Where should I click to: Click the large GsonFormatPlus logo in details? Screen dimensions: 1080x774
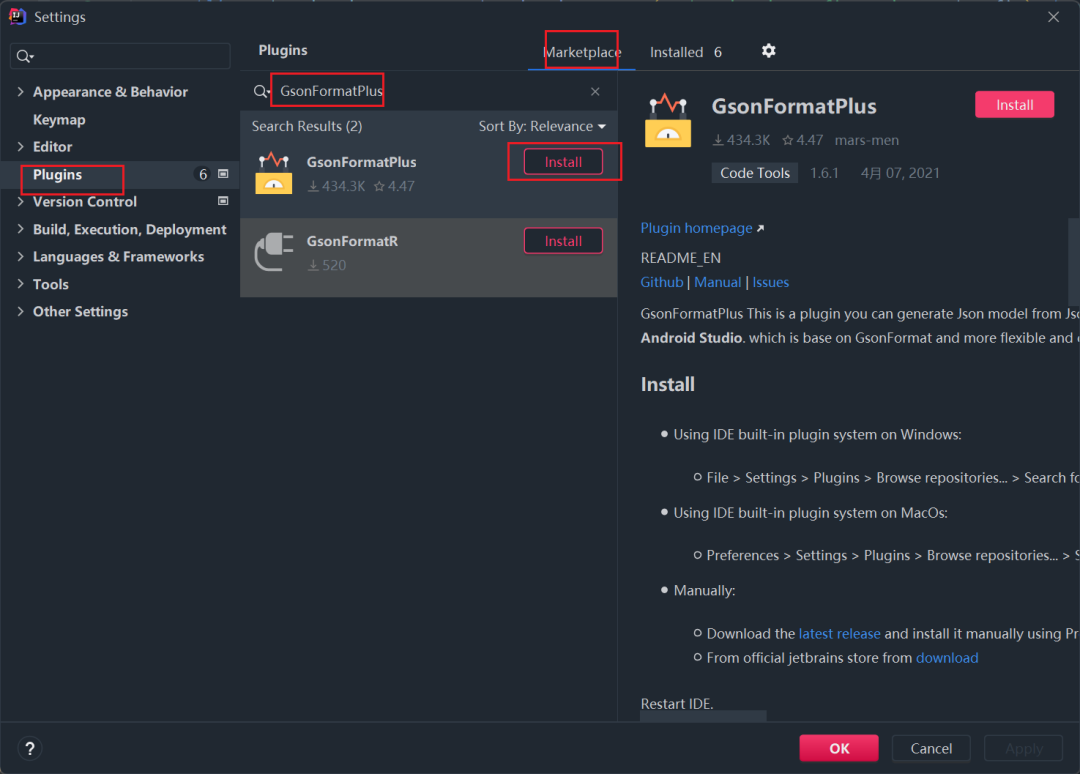coord(667,121)
